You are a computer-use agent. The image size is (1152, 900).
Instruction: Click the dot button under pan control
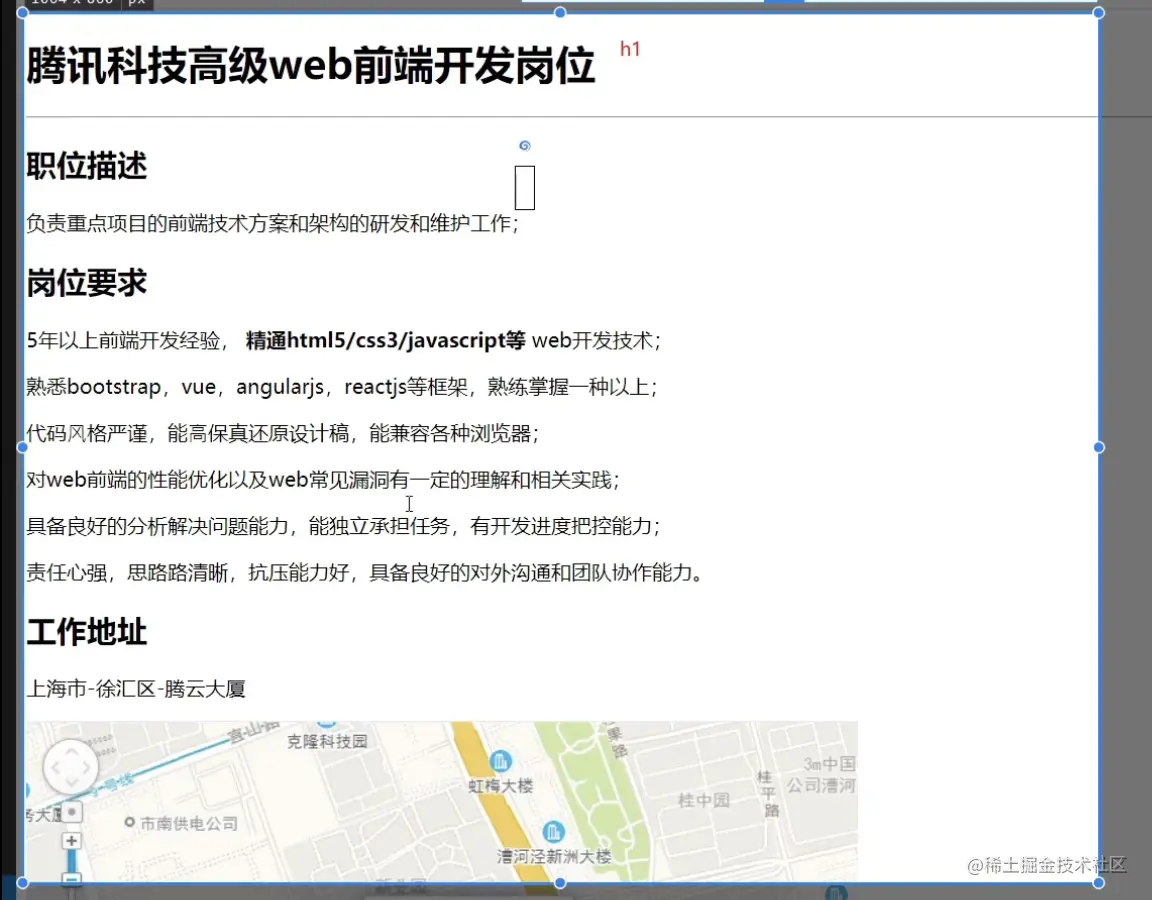71,812
